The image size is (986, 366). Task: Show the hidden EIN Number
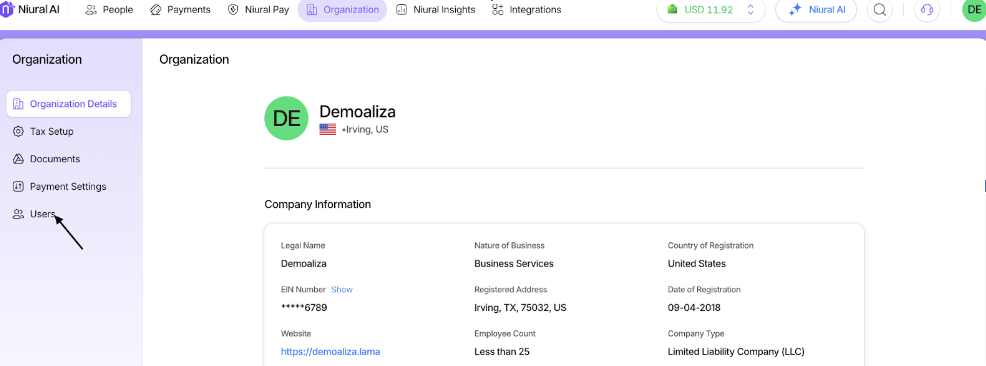click(x=342, y=289)
